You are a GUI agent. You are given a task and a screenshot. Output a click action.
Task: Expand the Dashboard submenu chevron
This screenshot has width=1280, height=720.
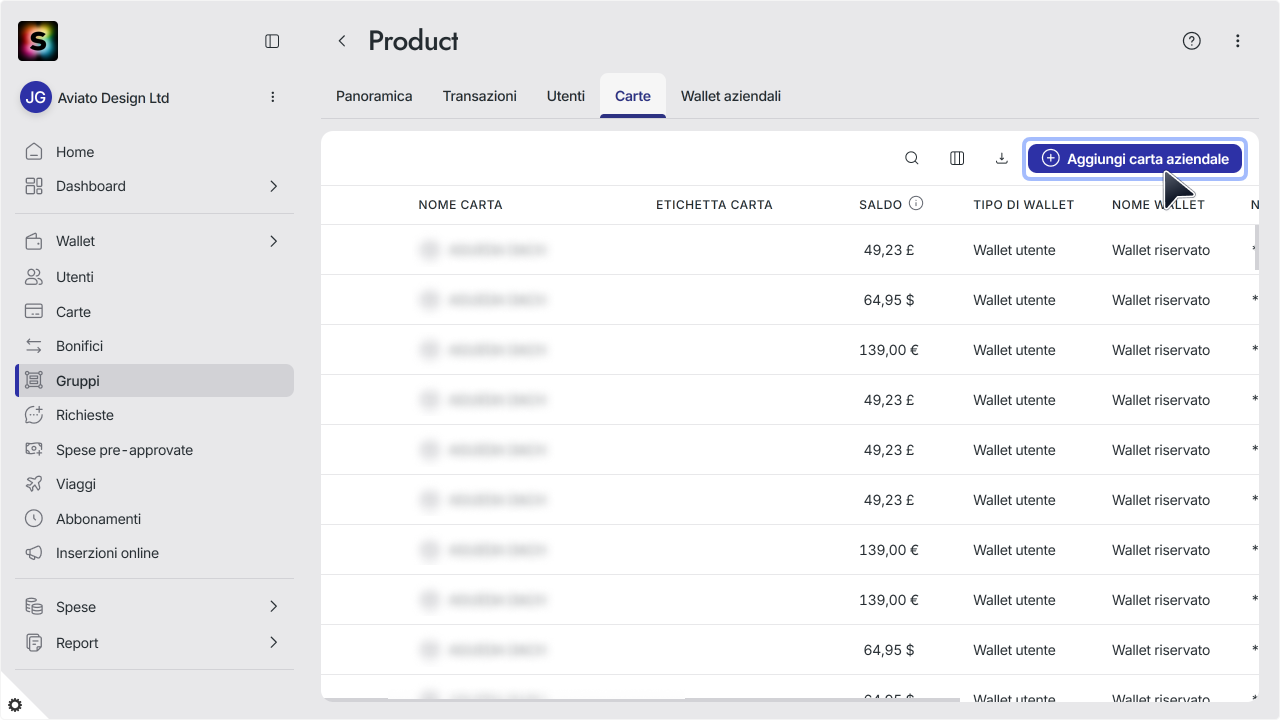[273, 186]
